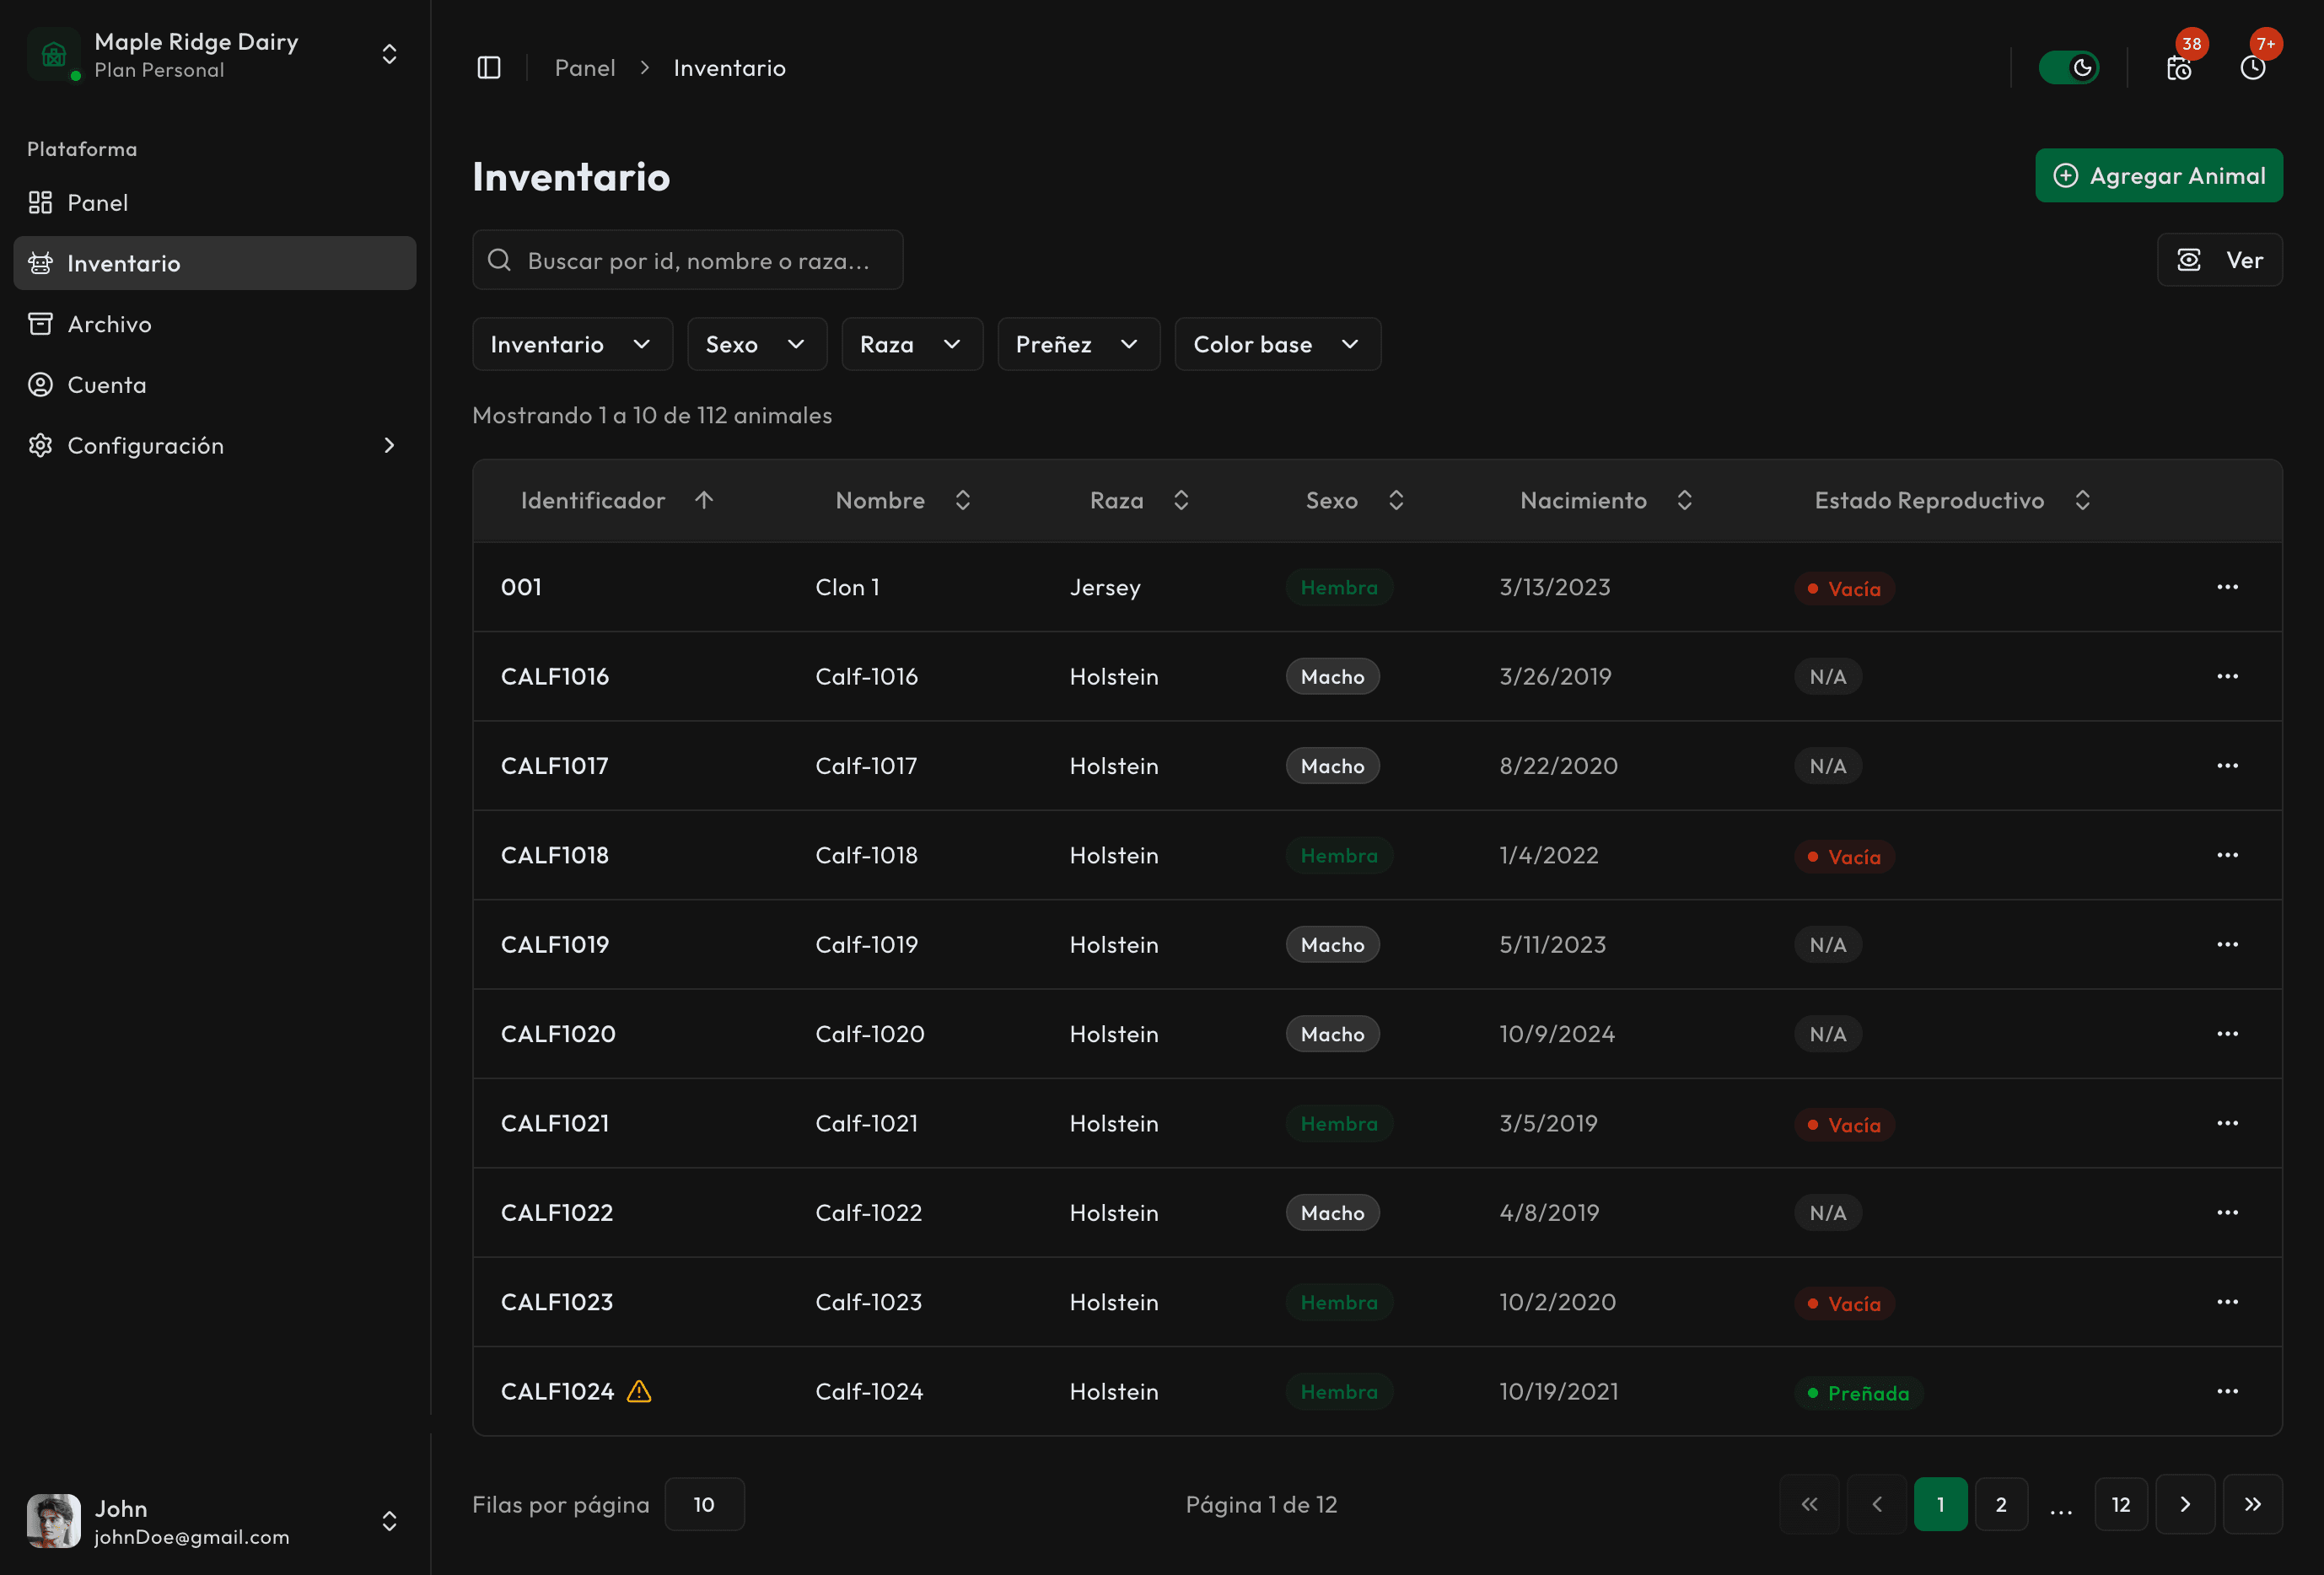Sort the table by Nacimiento column

[1684, 500]
